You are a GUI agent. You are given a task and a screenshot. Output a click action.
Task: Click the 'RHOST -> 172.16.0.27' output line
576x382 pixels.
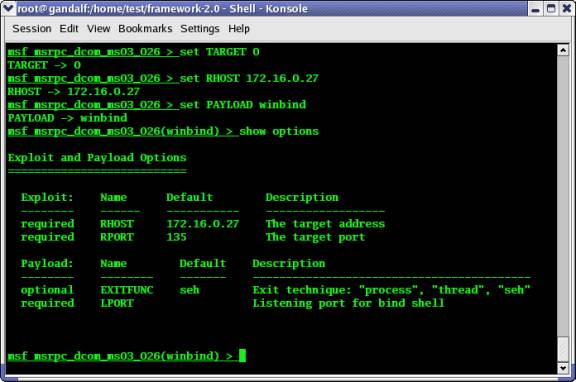point(73,92)
